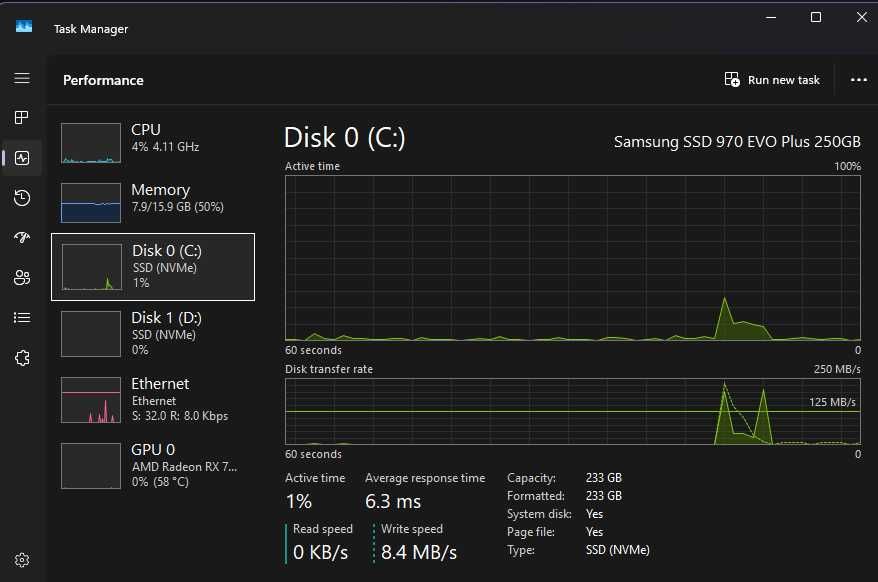Click the 'Write speed' label
Viewport: 878px width, 582px height.
[412, 529]
